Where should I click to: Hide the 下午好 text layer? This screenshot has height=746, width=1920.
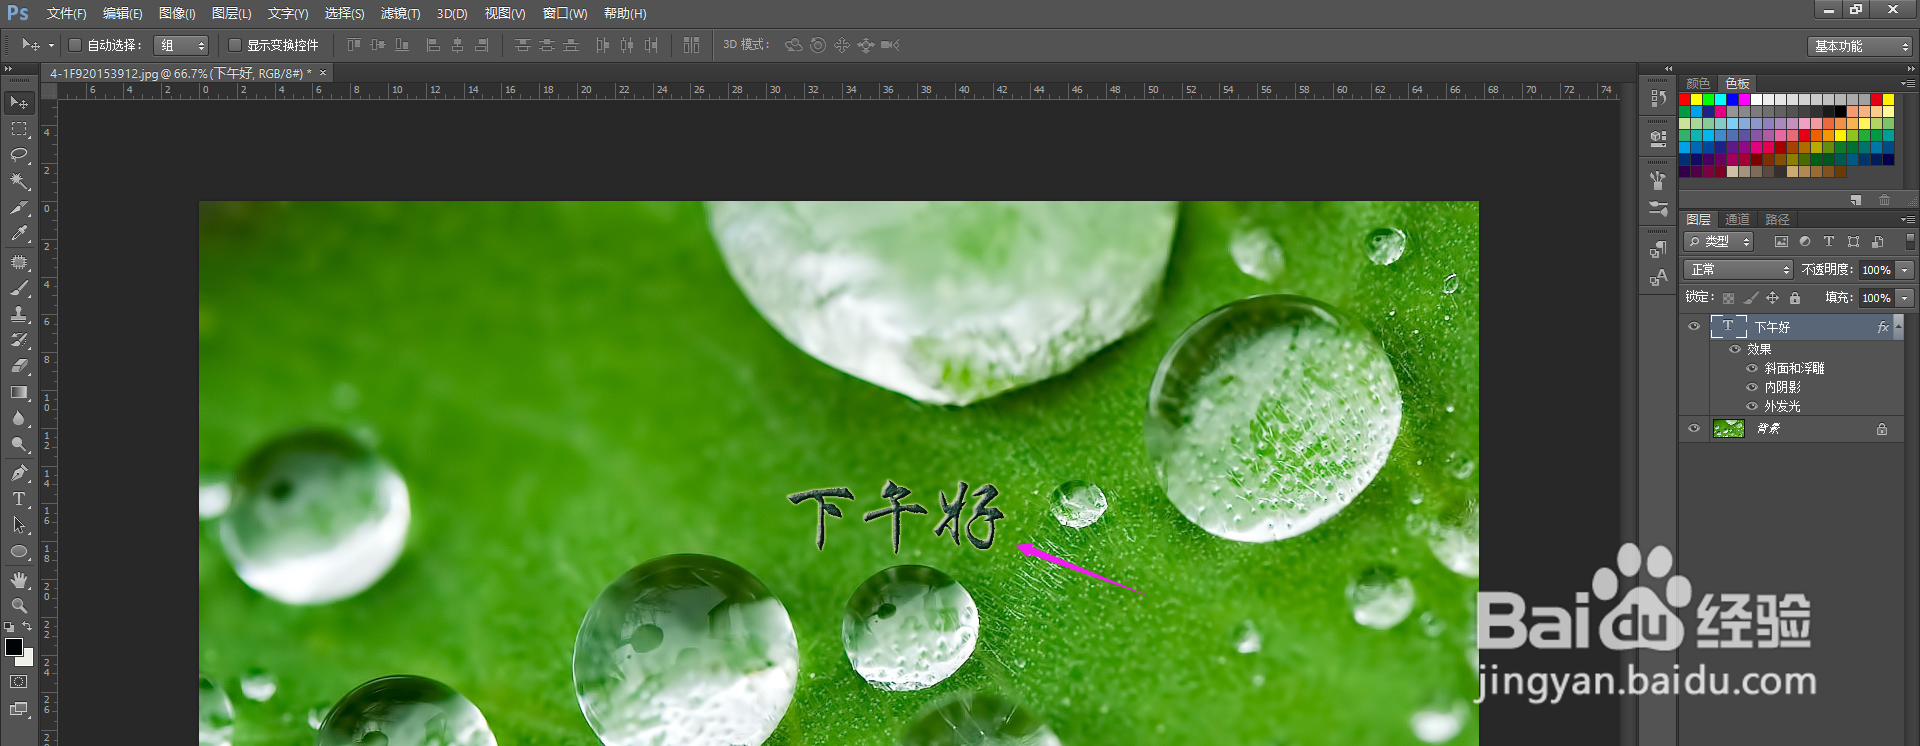coord(1694,326)
